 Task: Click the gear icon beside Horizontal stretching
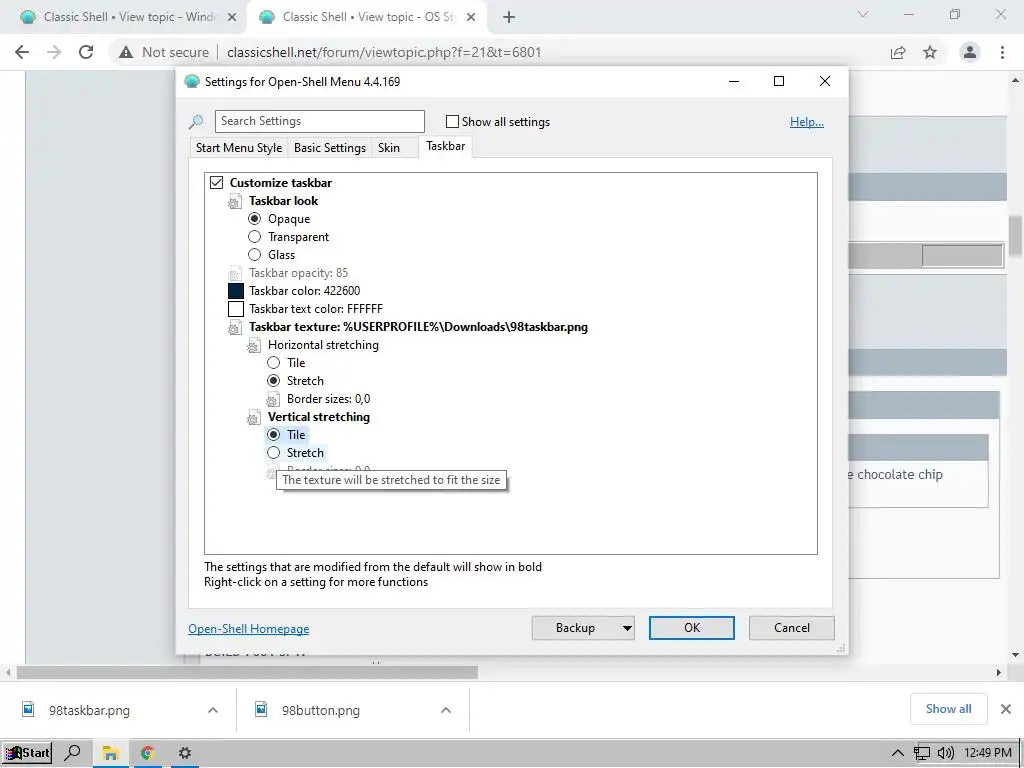point(253,345)
